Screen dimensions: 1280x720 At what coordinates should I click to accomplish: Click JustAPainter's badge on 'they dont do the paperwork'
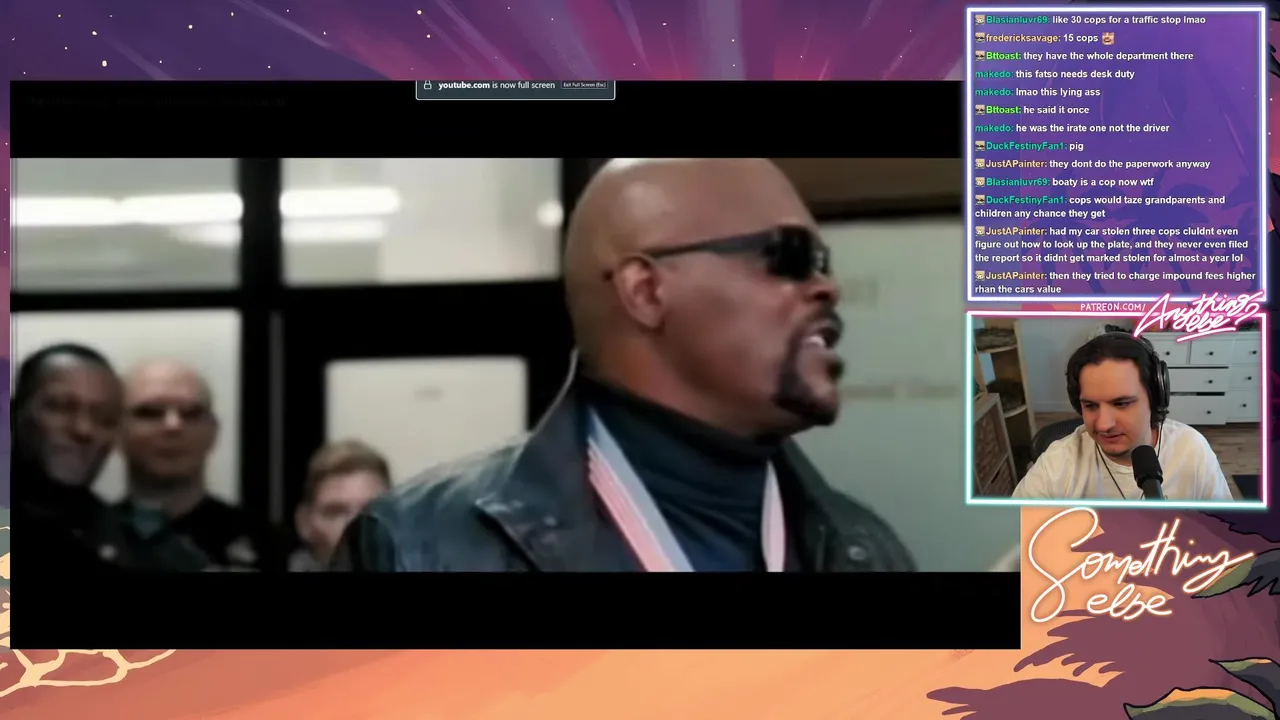point(980,164)
